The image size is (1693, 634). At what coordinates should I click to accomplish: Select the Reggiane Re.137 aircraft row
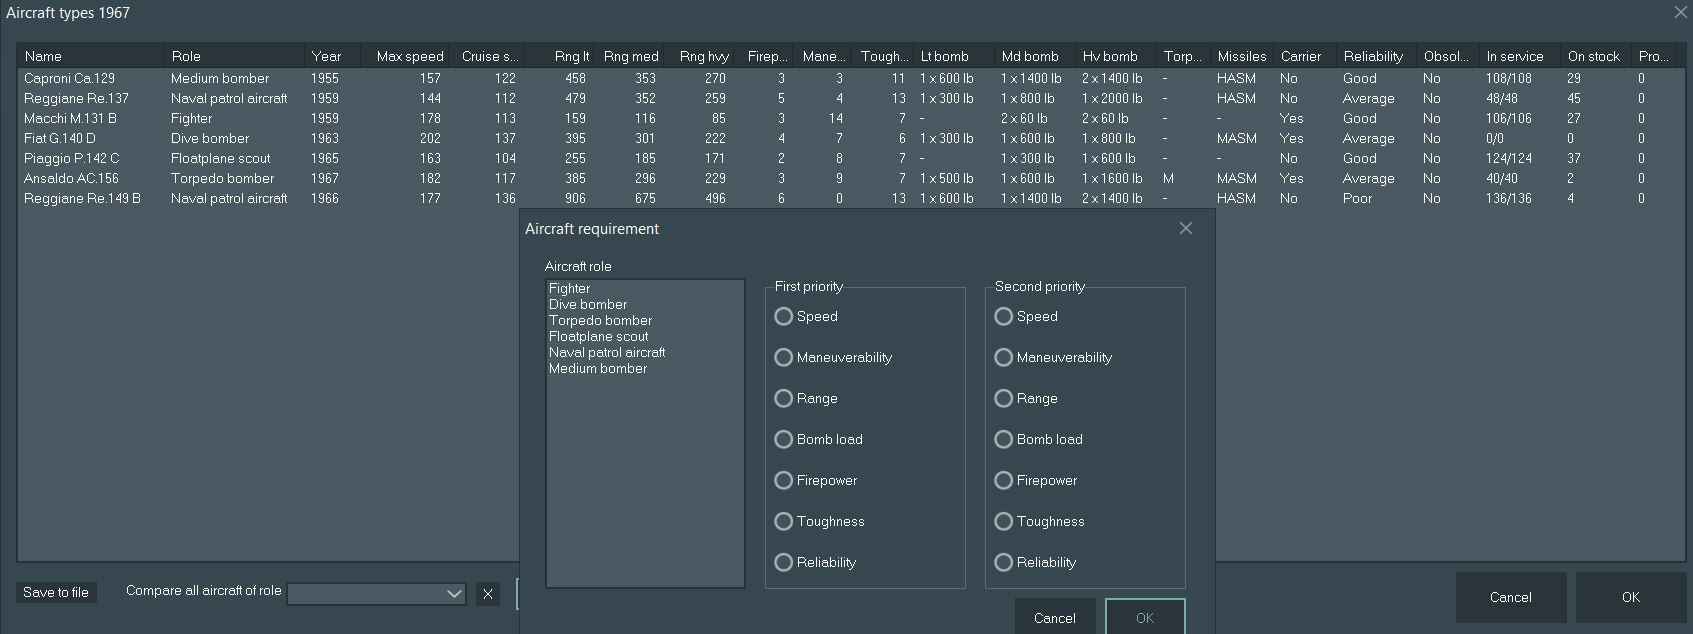pos(850,98)
